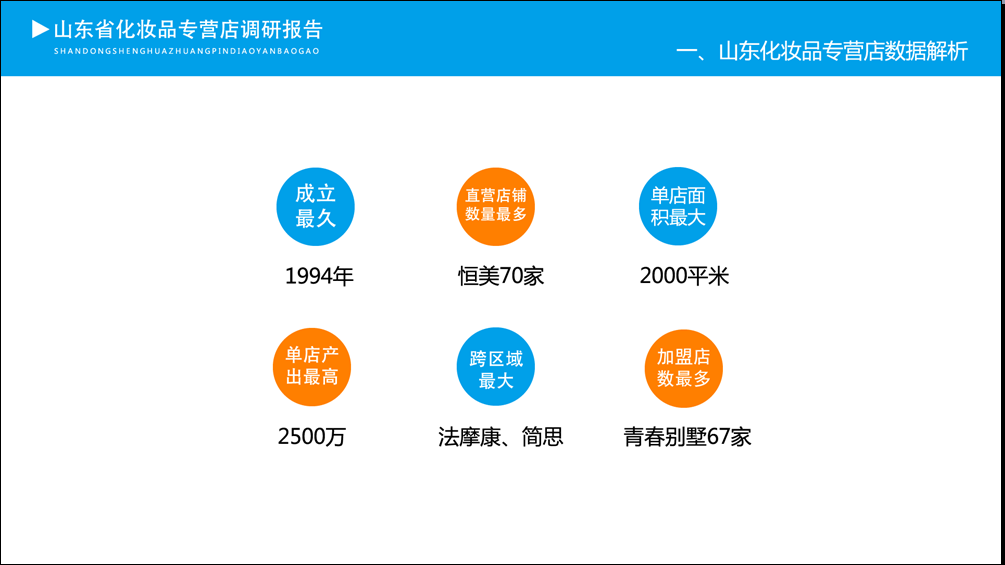1005x565 pixels.
Task: Select the text 青春别墅67家
Action: [687, 436]
